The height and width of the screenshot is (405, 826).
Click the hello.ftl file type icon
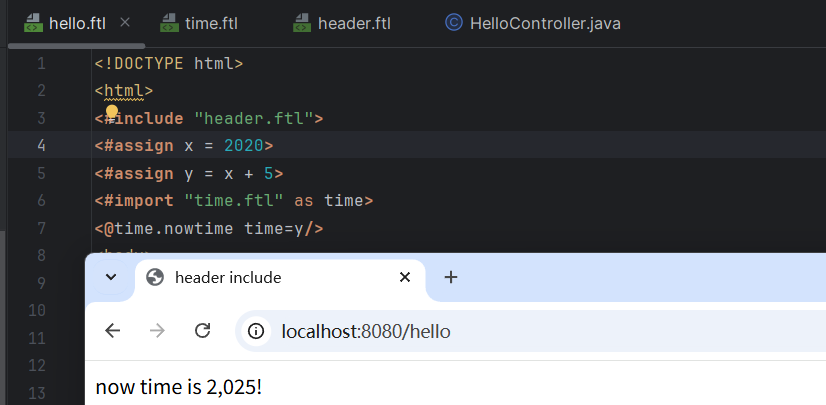pyautogui.click(x=34, y=22)
